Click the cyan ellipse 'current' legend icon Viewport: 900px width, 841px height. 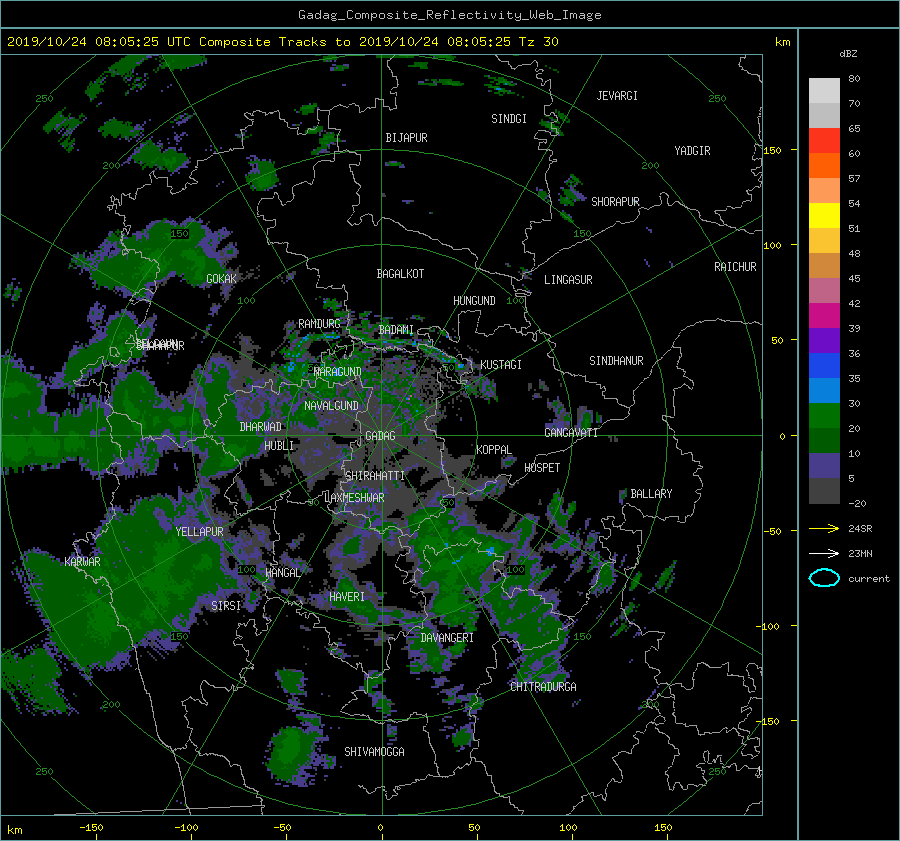[824, 578]
